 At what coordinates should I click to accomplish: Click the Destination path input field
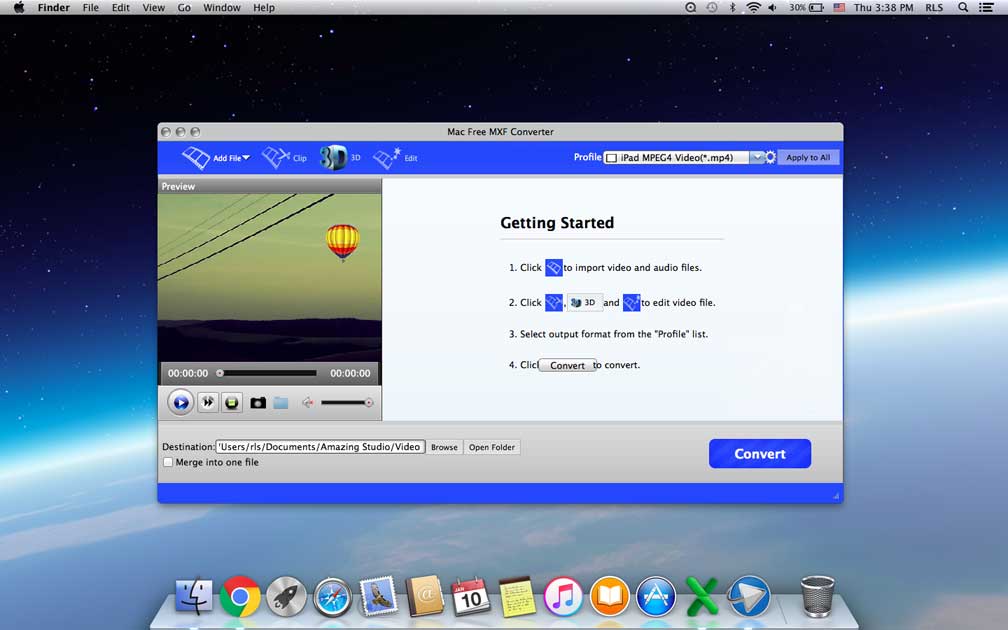[320, 447]
